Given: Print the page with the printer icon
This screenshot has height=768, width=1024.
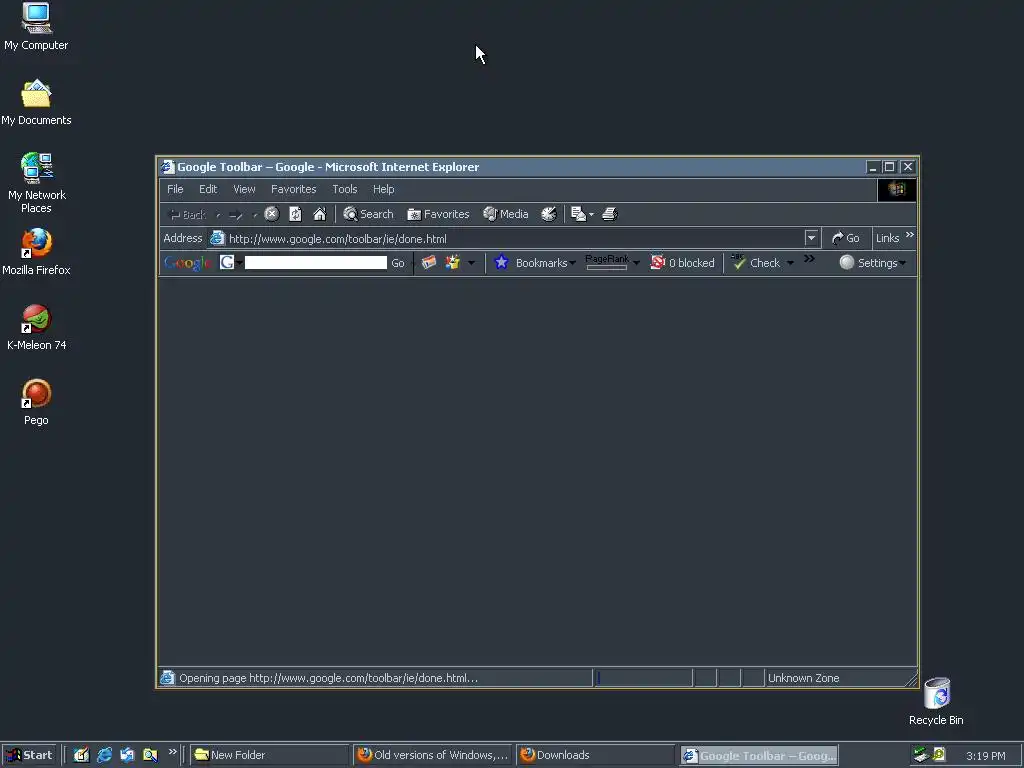Looking at the screenshot, I should [609, 214].
